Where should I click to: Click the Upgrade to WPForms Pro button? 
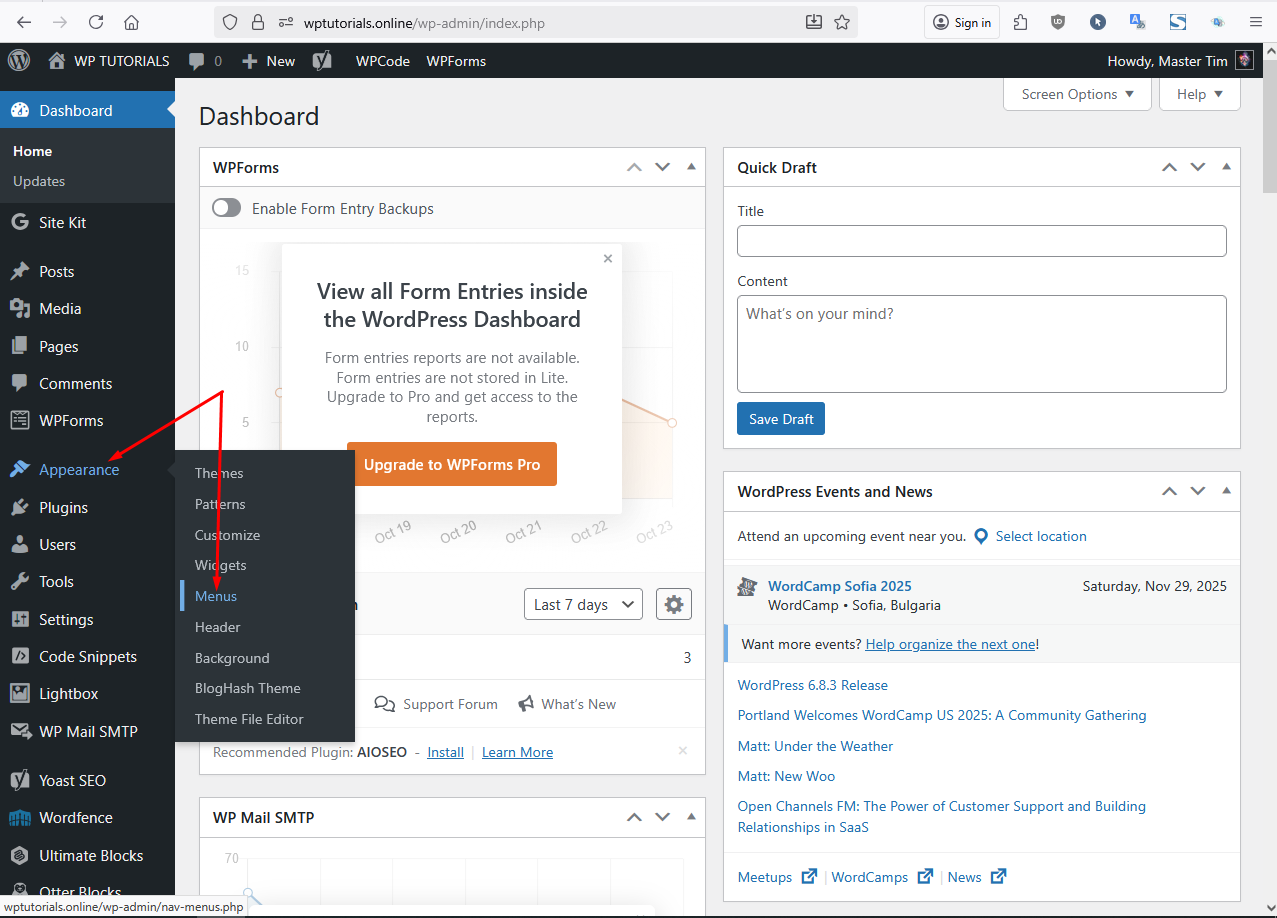pos(452,465)
